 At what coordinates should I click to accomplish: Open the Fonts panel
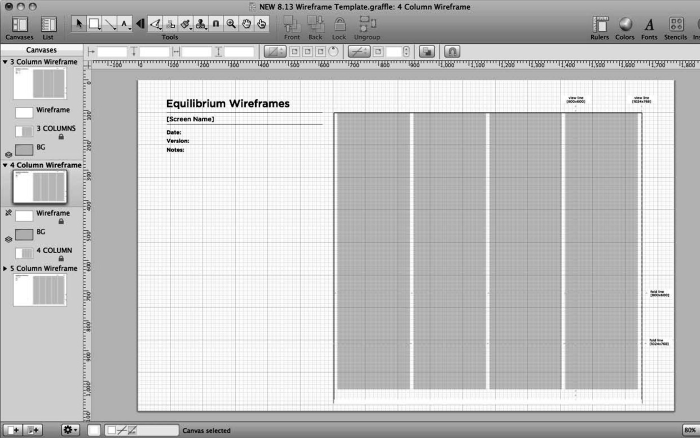tap(649, 26)
